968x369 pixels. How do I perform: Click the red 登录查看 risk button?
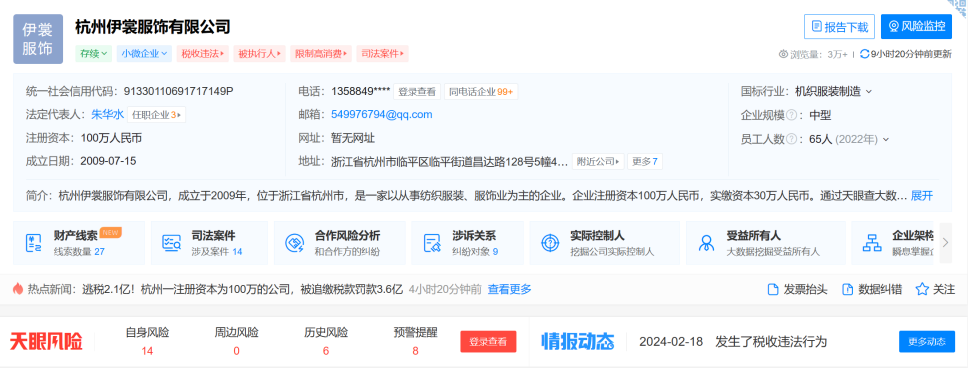click(x=488, y=341)
